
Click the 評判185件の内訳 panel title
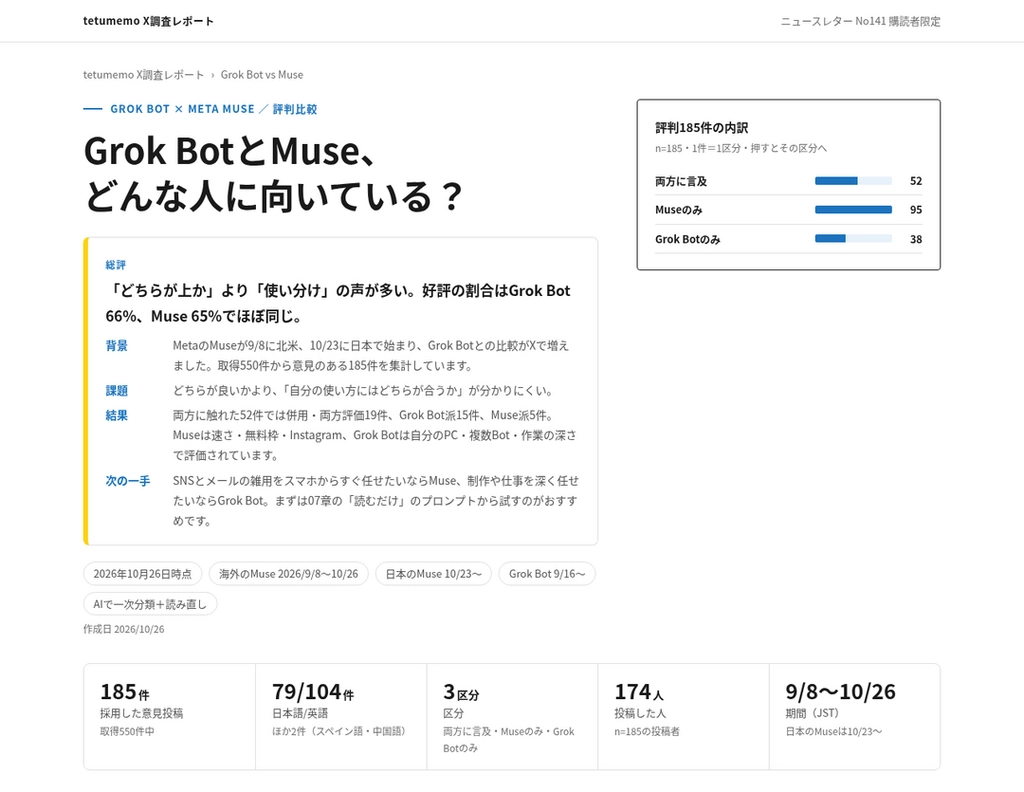click(701, 128)
